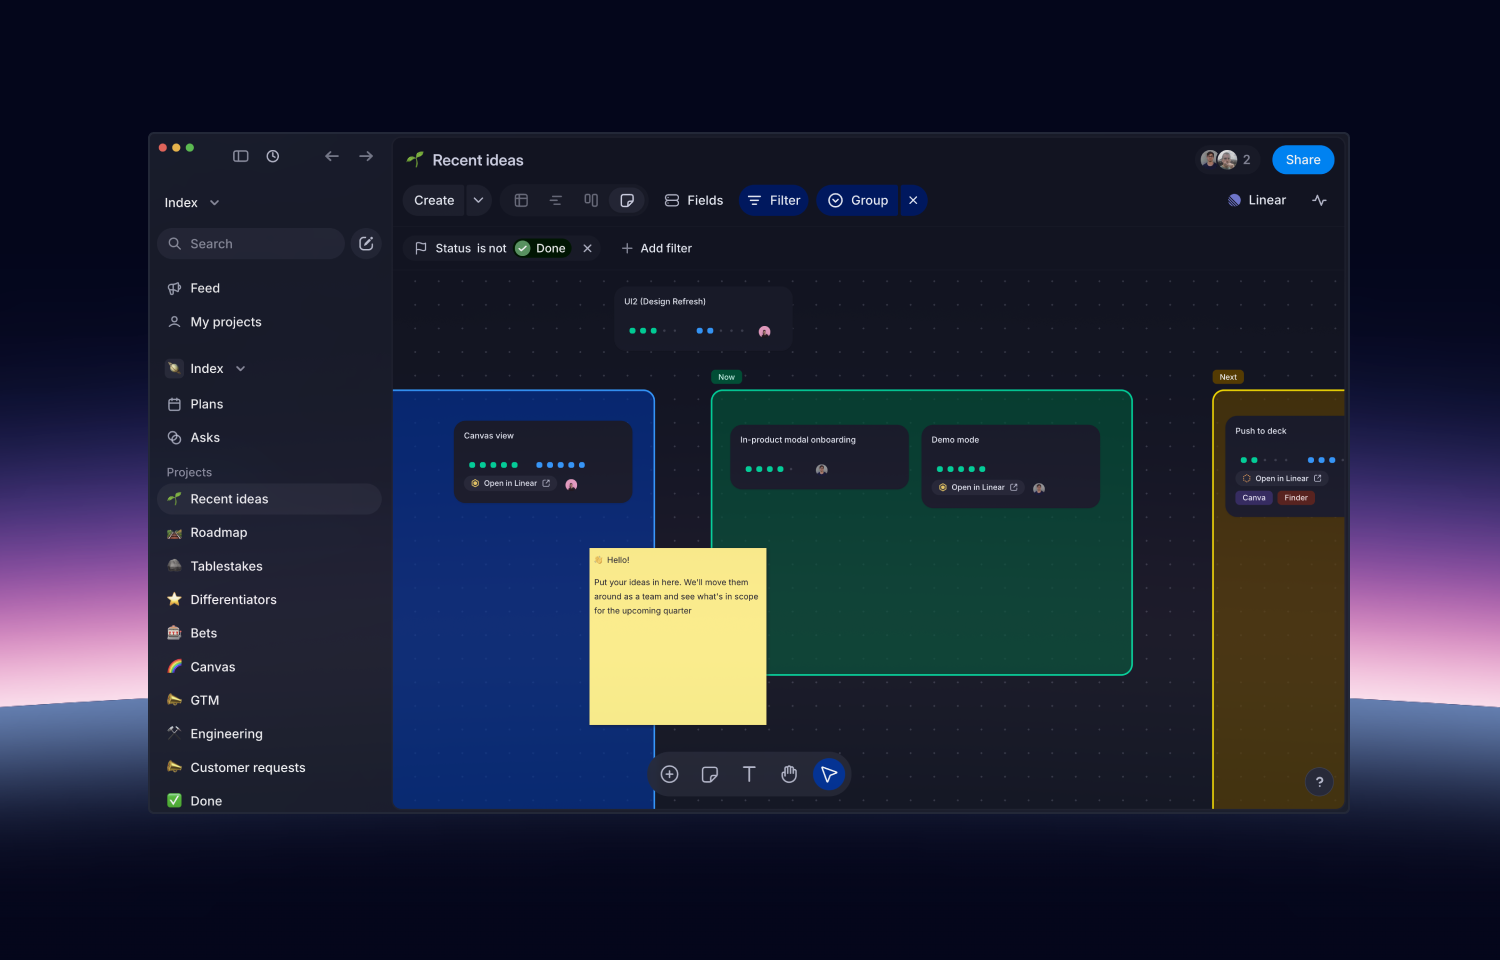Click the add element plus tool
1500x960 pixels.
tap(670, 774)
